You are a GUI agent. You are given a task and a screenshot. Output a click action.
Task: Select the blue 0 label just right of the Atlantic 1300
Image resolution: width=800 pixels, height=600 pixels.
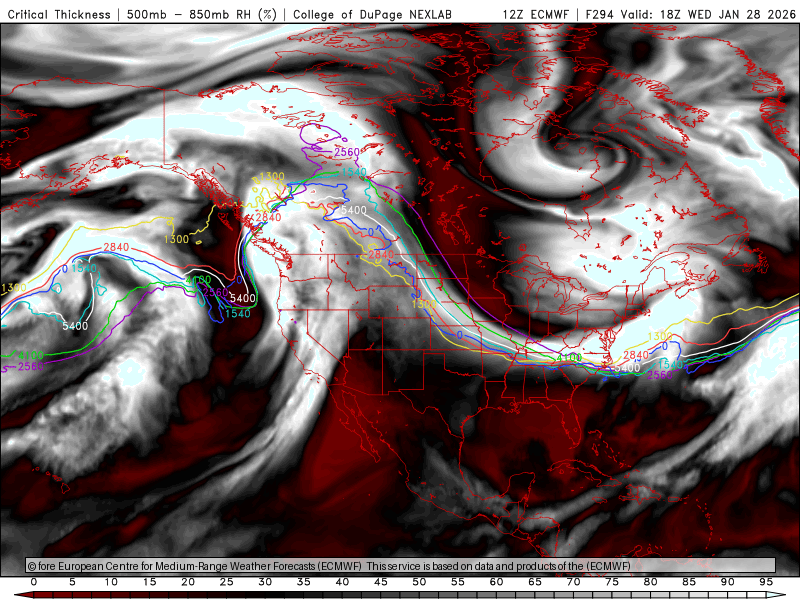664,346
